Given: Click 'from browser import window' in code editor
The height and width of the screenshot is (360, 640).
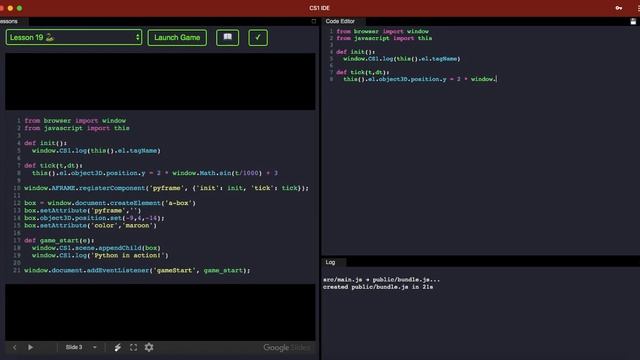Looking at the screenshot, I should tap(382, 31).
